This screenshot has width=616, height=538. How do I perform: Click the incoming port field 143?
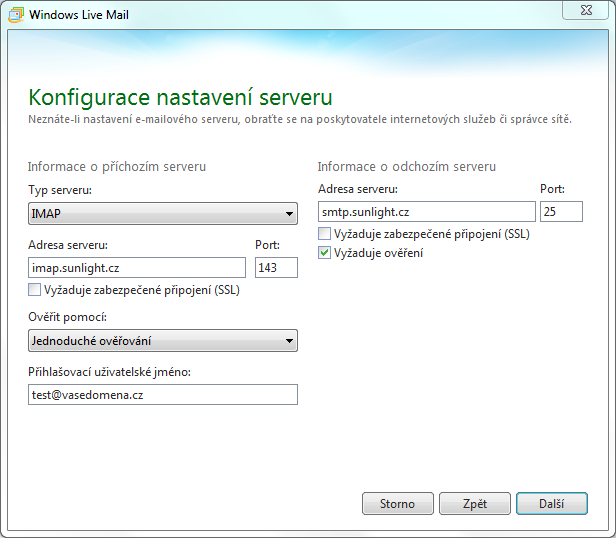276,268
